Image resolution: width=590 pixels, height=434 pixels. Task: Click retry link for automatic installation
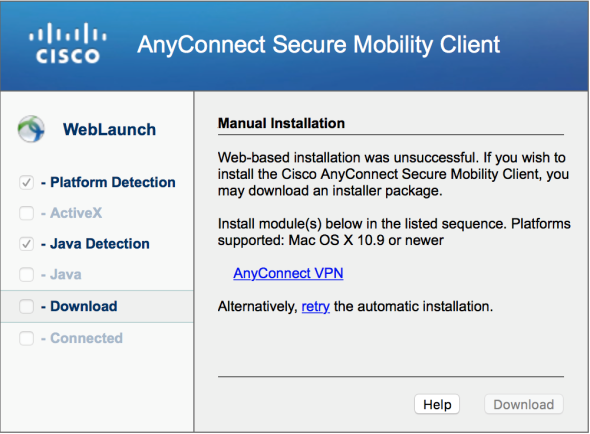click(316, 307)
